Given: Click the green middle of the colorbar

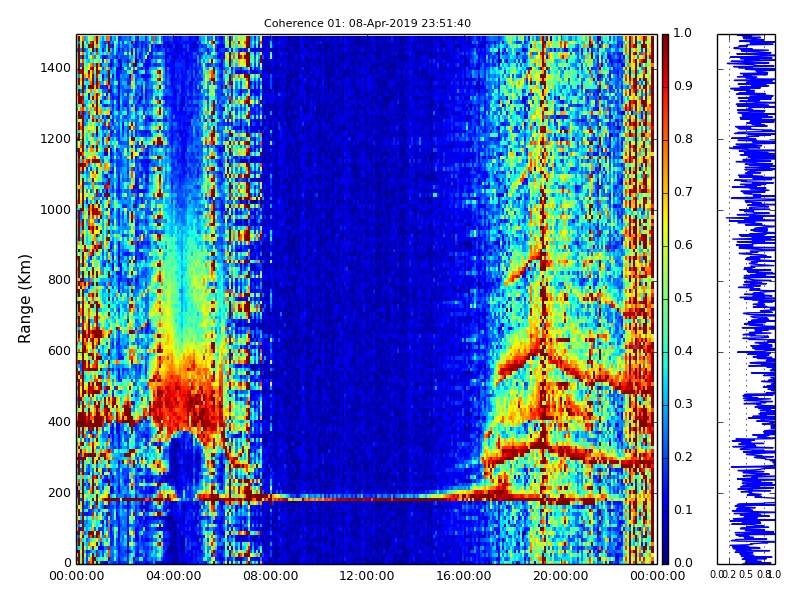Looking at the screenshot, I should click(665, 299).
